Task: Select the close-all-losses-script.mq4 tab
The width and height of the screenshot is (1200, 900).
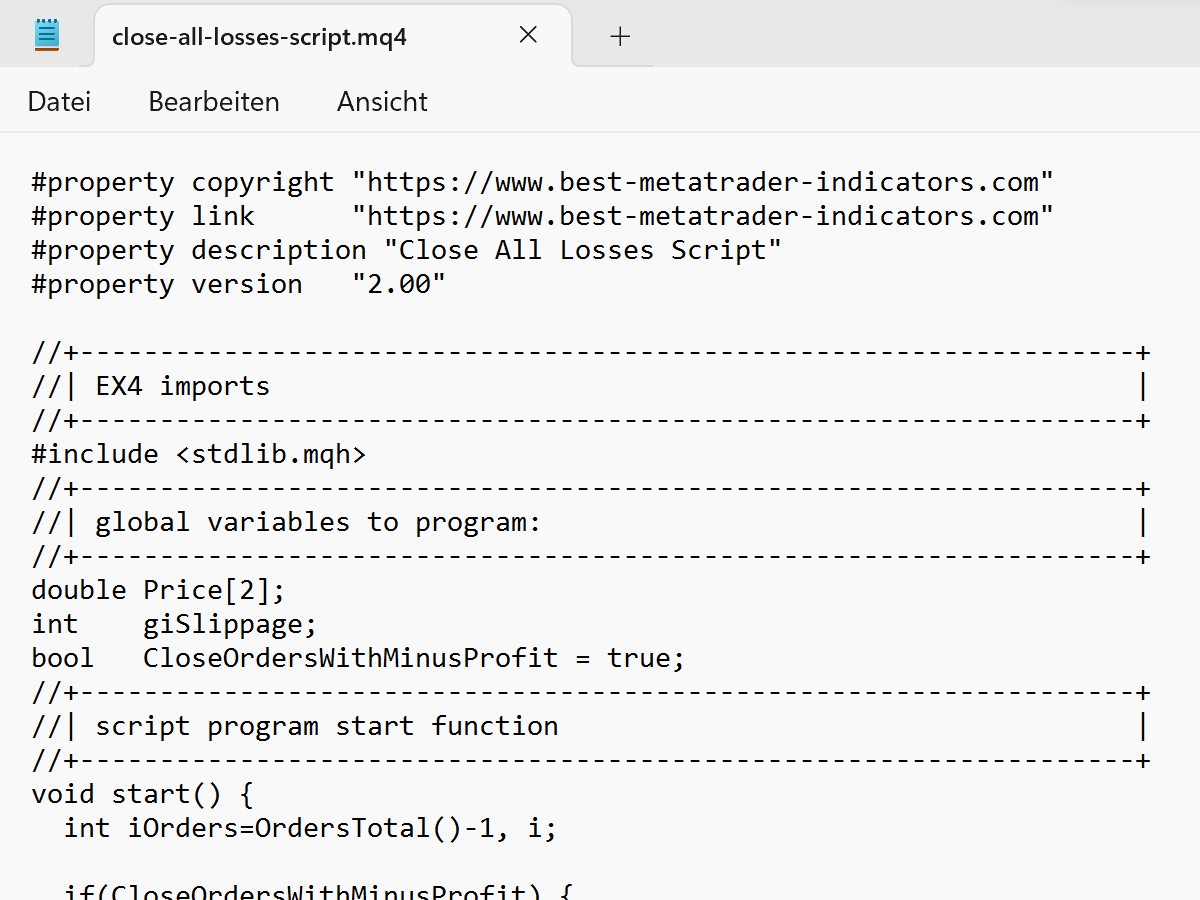Action: (260, 37)
